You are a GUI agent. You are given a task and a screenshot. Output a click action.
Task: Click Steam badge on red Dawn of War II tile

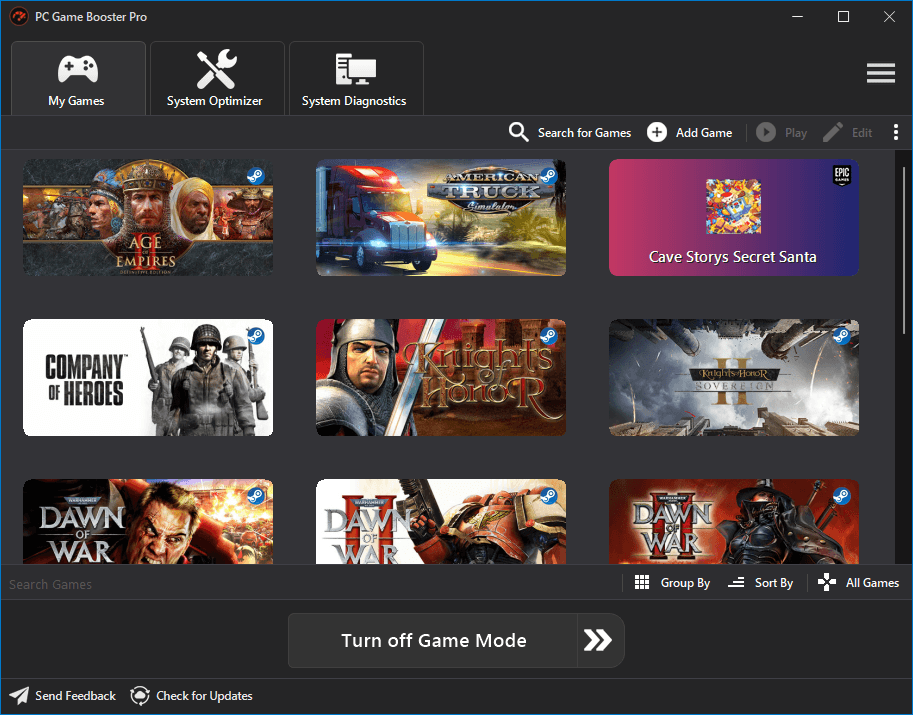tap(841, 495)
